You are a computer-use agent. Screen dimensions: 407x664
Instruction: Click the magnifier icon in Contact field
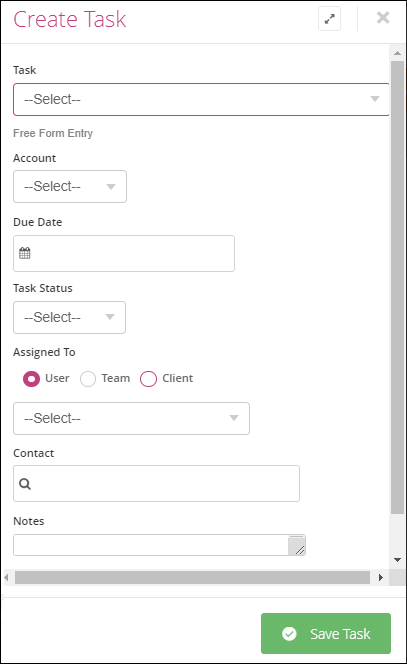click(25, 484)
